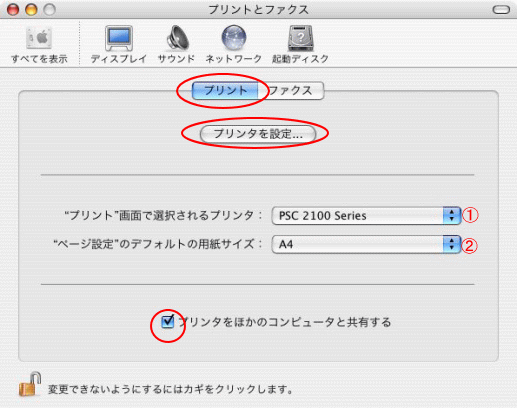This screenshot has width=517, height=408.
Task: Switch to the ファクス tab
Action: pos(290,91)
